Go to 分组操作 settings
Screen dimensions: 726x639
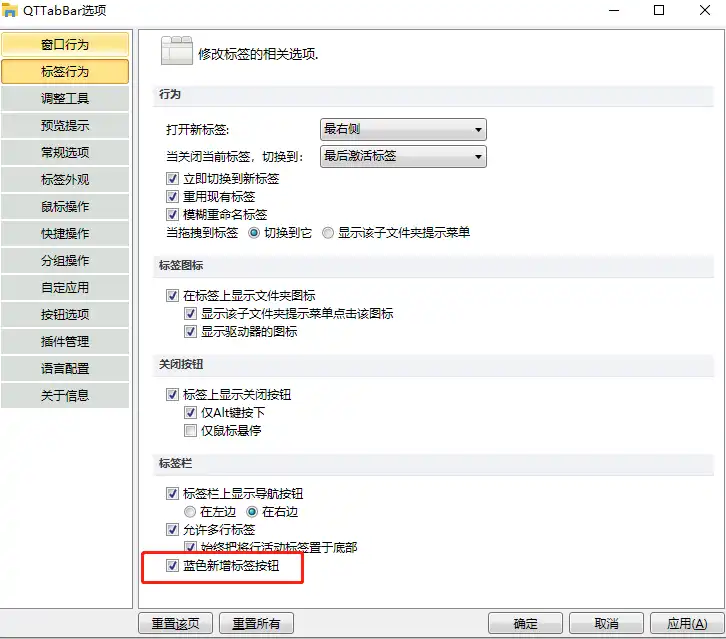click(x=65, y=260)
